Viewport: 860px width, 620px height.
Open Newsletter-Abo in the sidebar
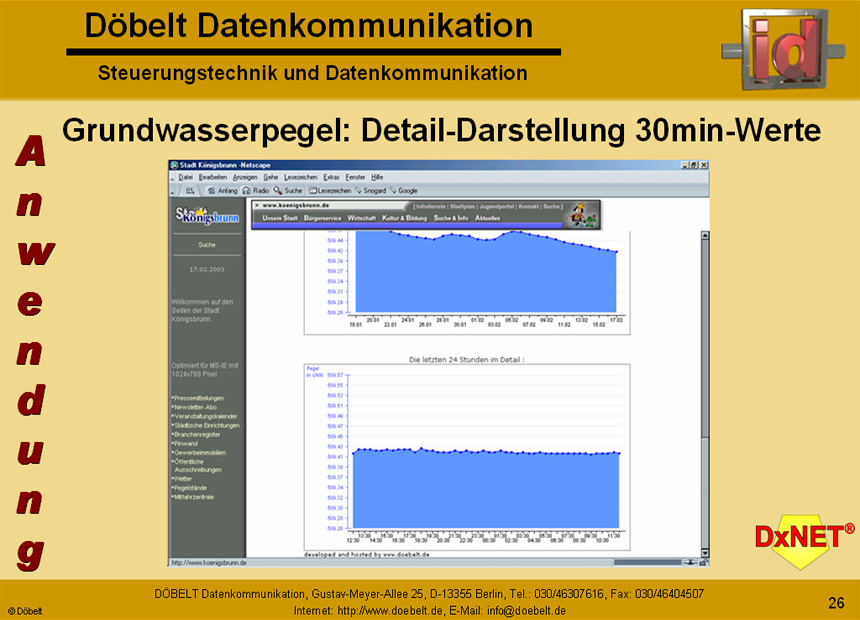coord(195,407)
